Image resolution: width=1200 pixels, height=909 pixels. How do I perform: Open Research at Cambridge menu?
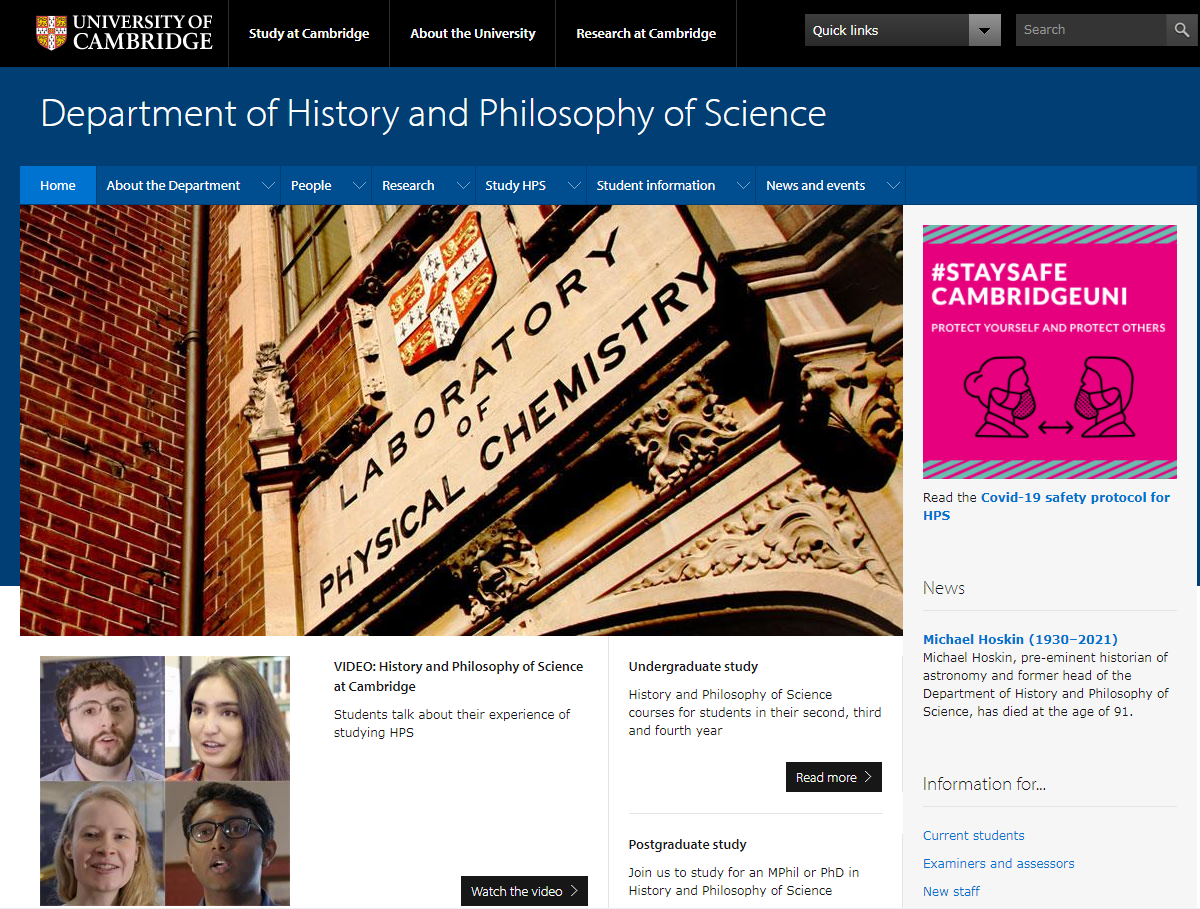[646, 34]
